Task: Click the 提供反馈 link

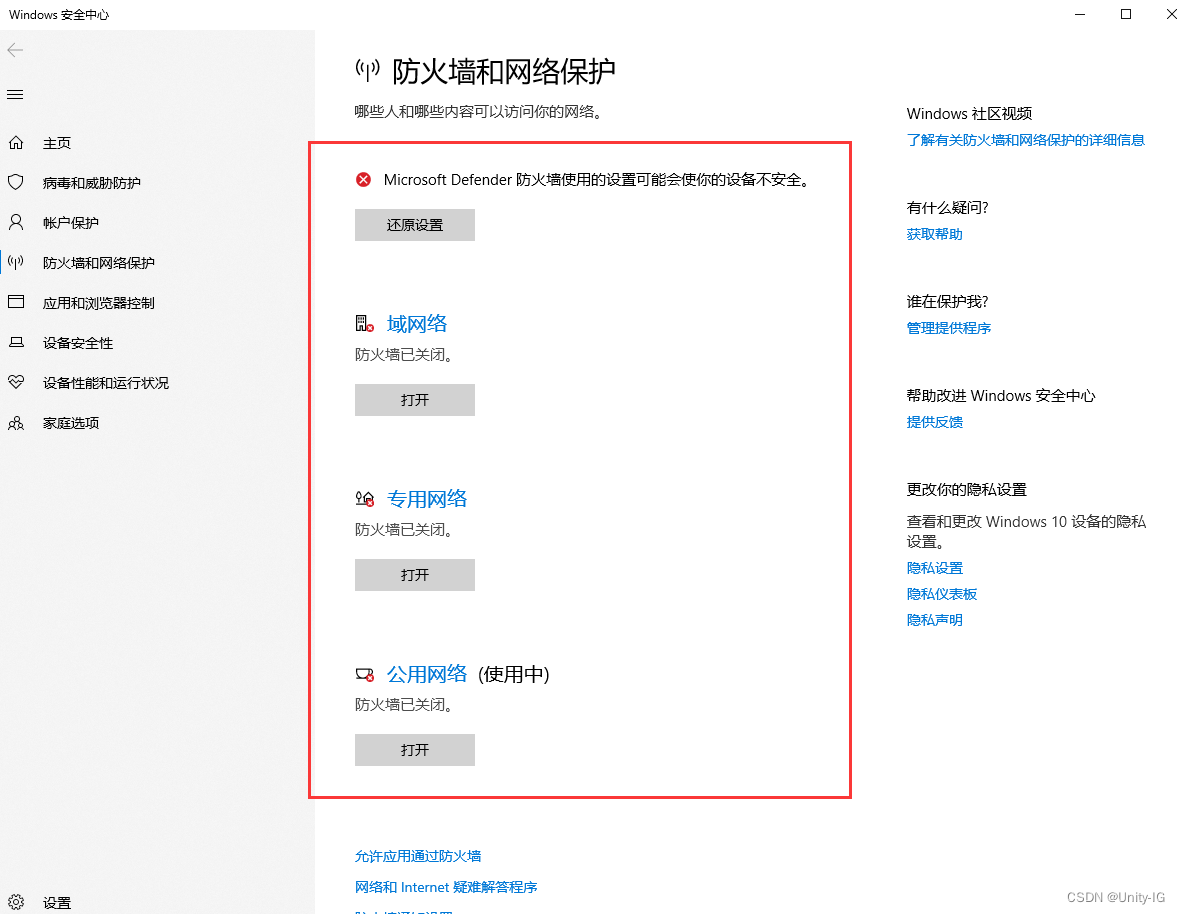Action: 935,422
